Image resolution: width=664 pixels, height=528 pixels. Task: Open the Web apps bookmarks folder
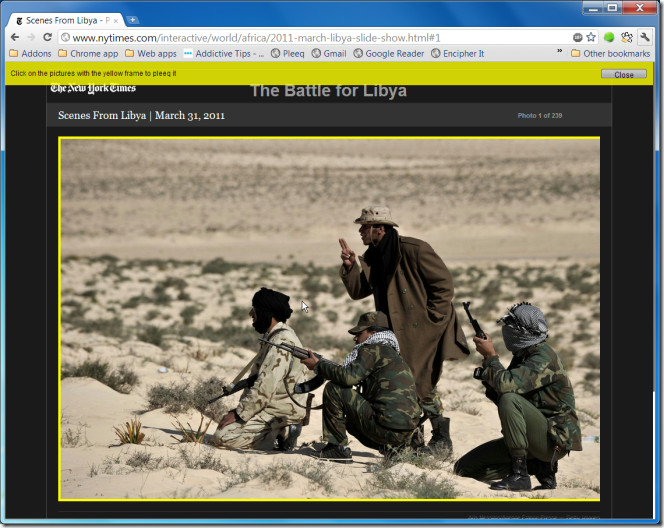[x=151, y=53]
